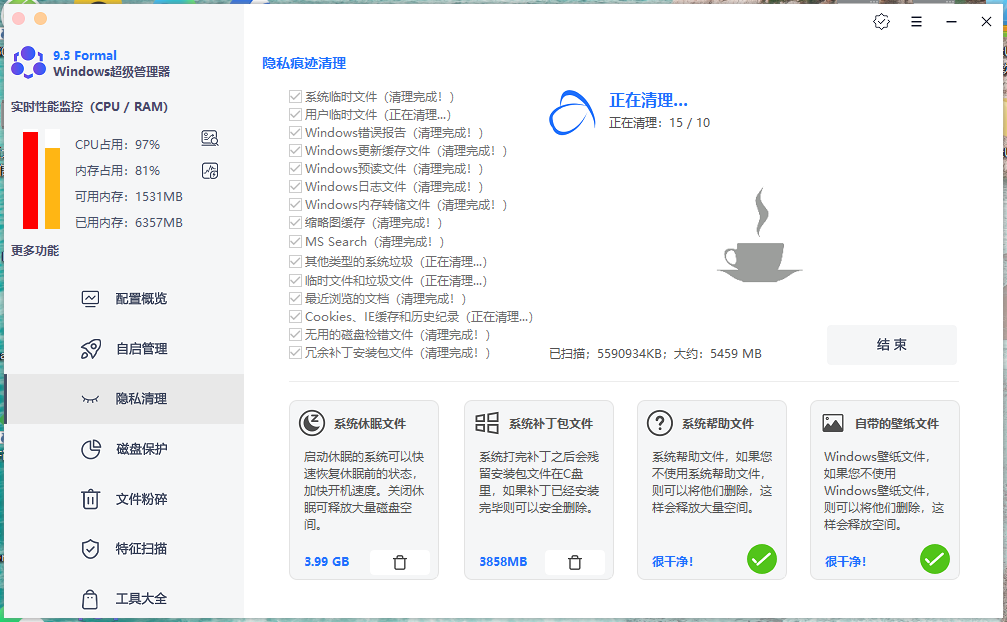Click the 文件粉碎 trash bin icon
Screen dimensions: 1007x622
(91, 499)
